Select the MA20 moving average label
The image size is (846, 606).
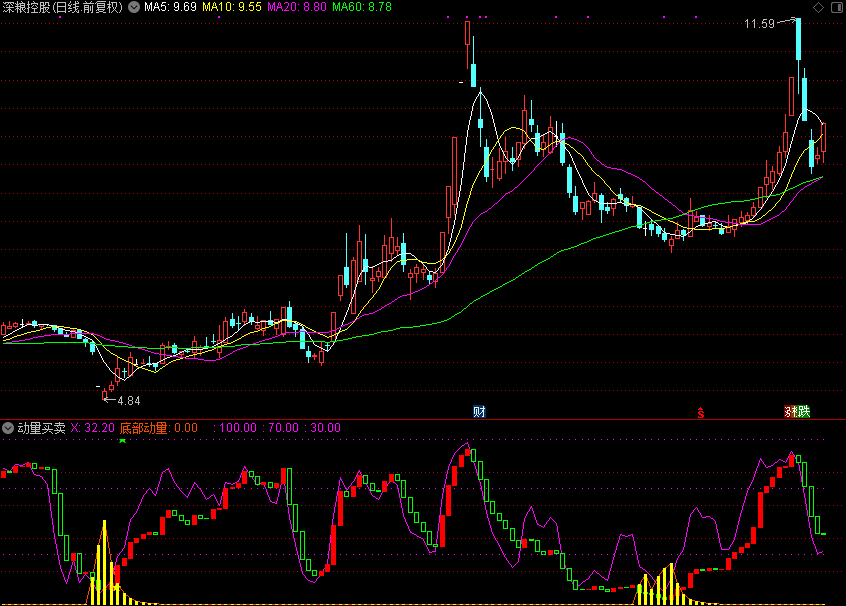point(297,7)
